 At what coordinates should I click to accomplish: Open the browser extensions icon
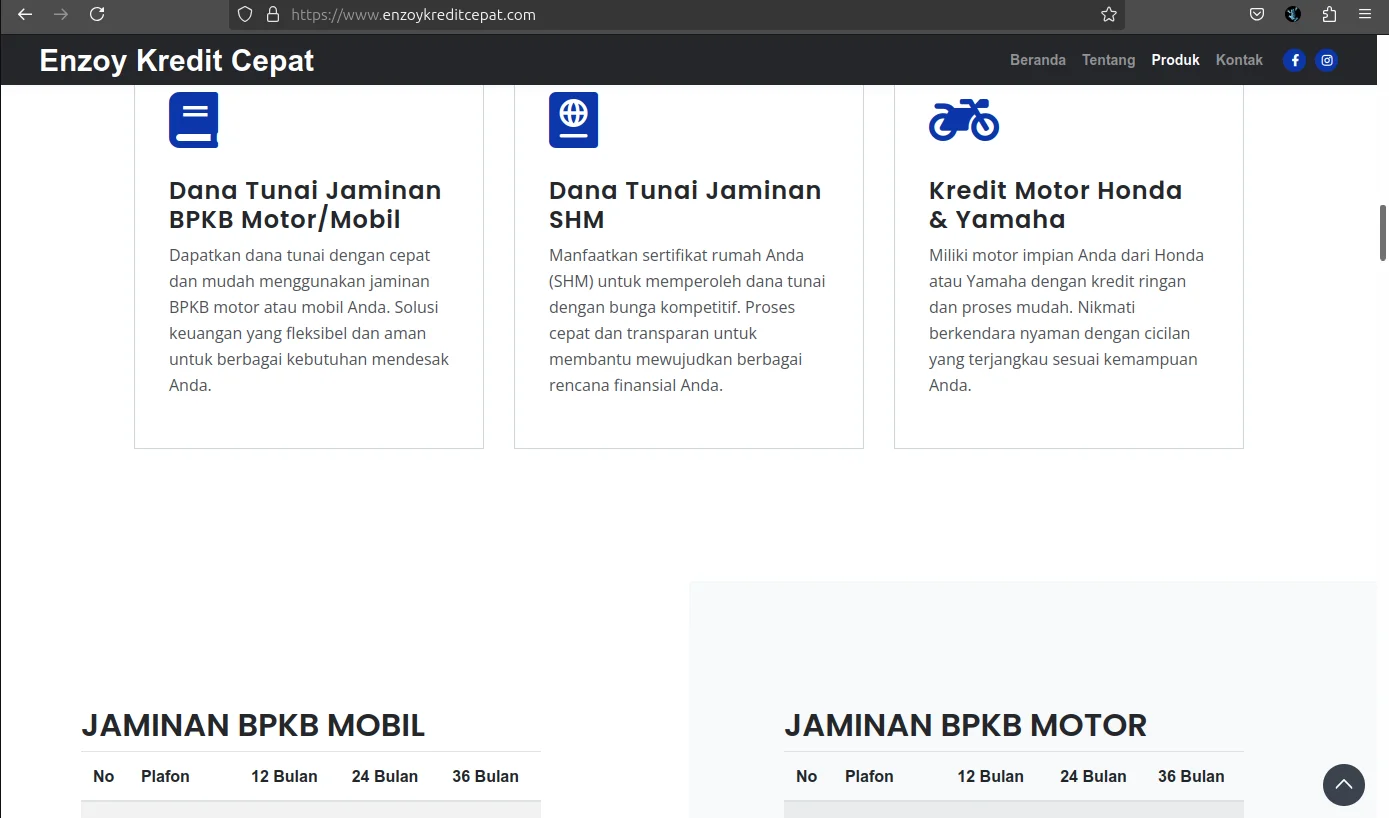[1329, 15]
